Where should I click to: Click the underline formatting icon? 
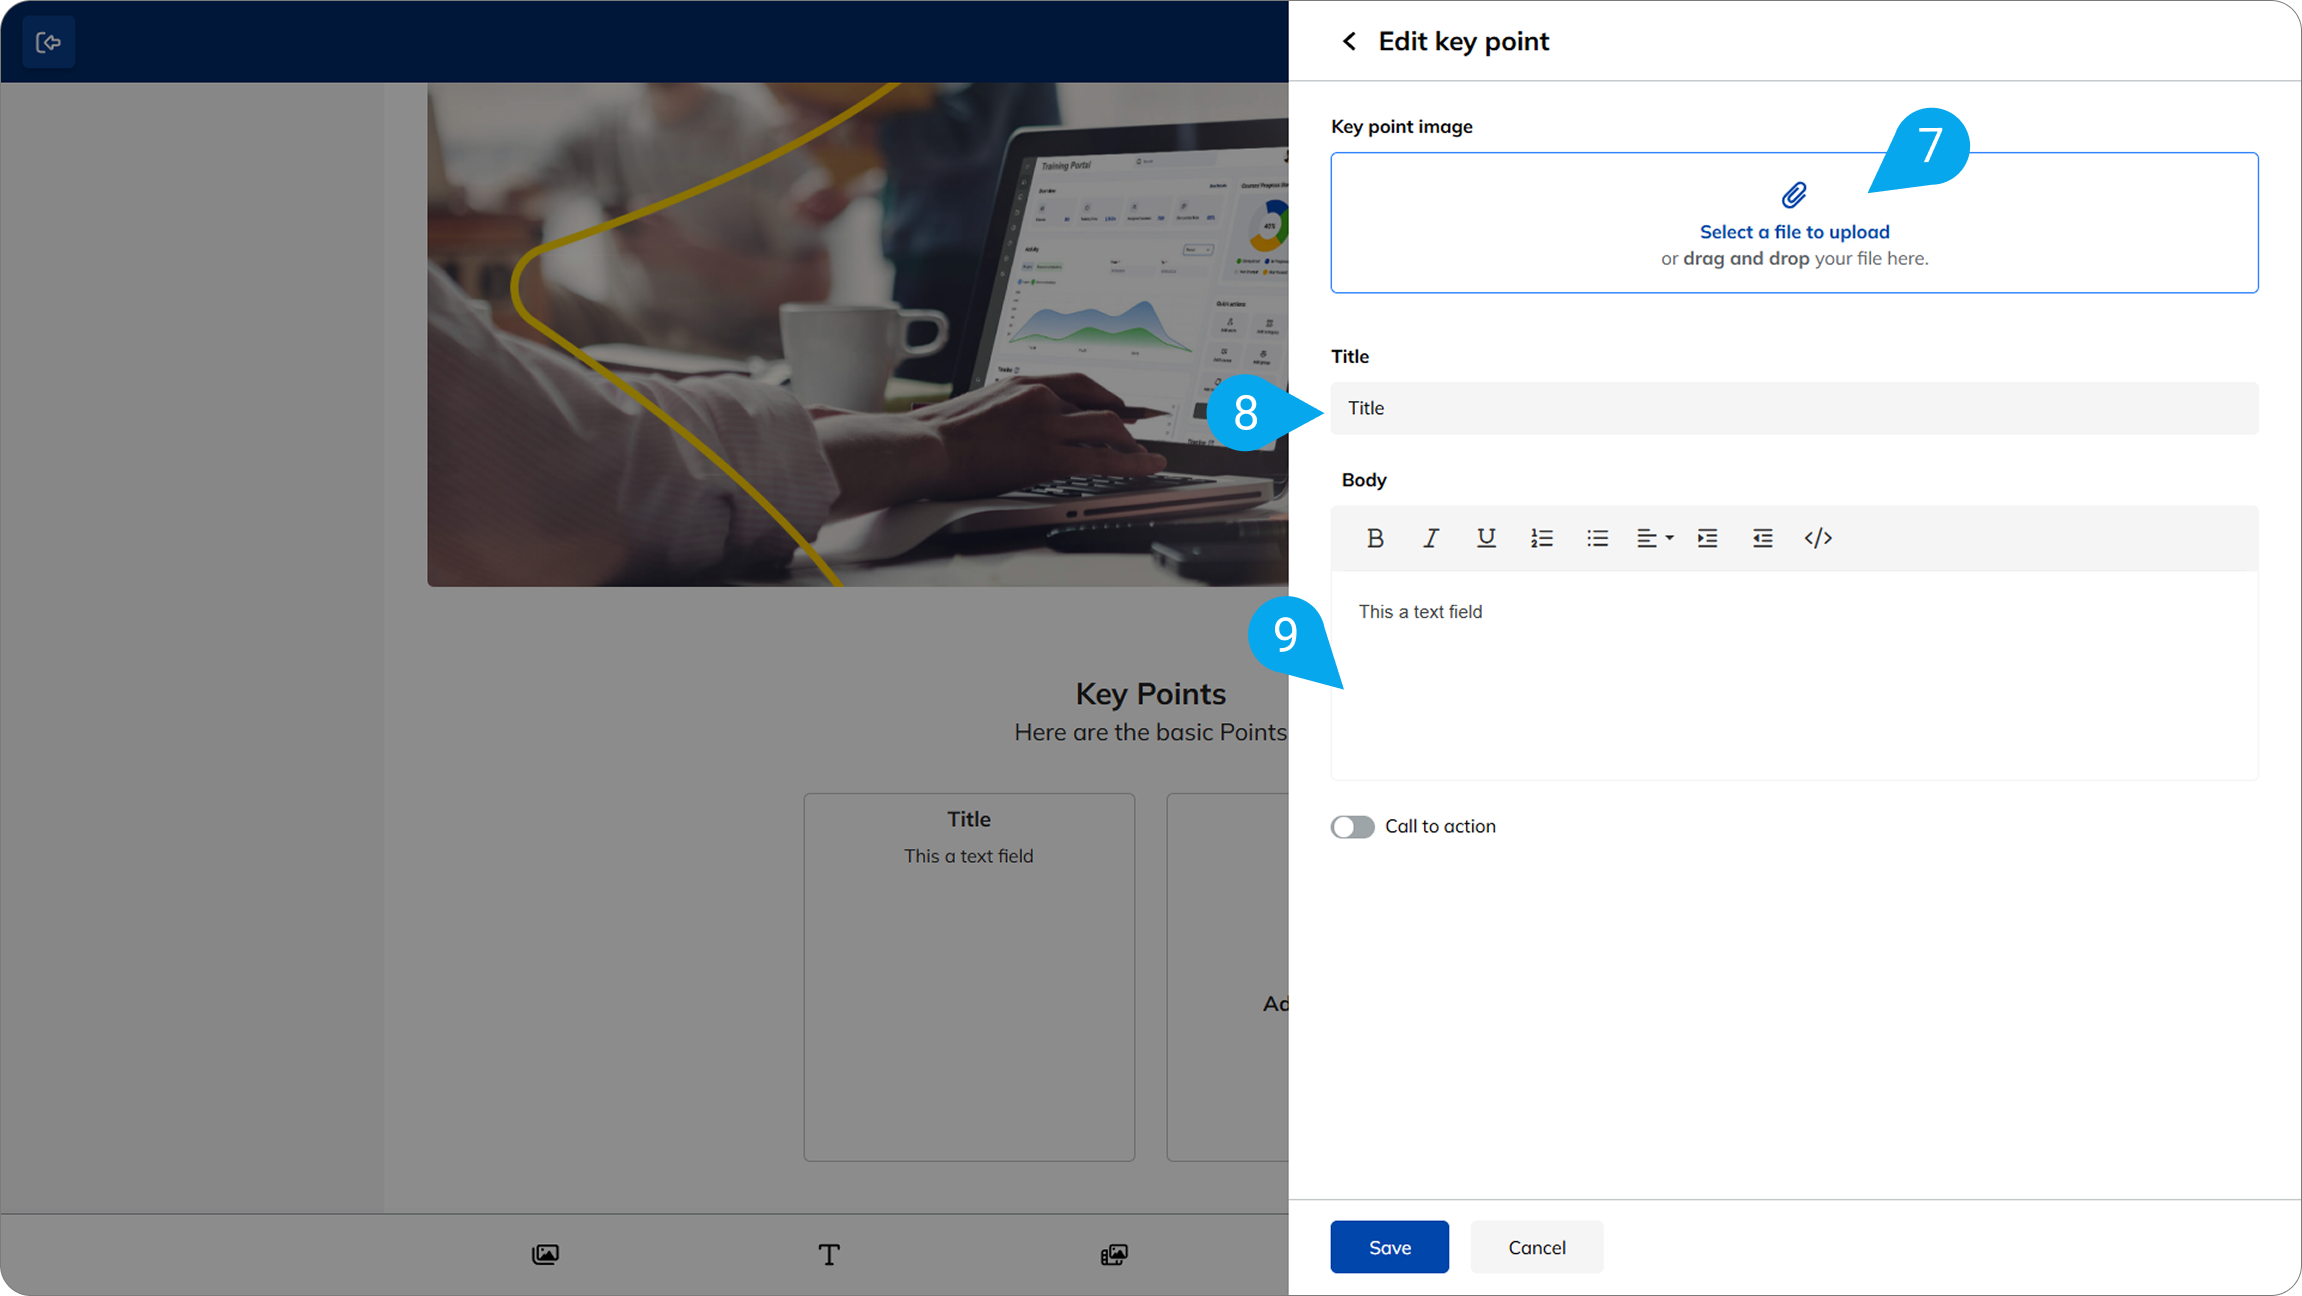pyautogui.click(x=1486, y=538)
